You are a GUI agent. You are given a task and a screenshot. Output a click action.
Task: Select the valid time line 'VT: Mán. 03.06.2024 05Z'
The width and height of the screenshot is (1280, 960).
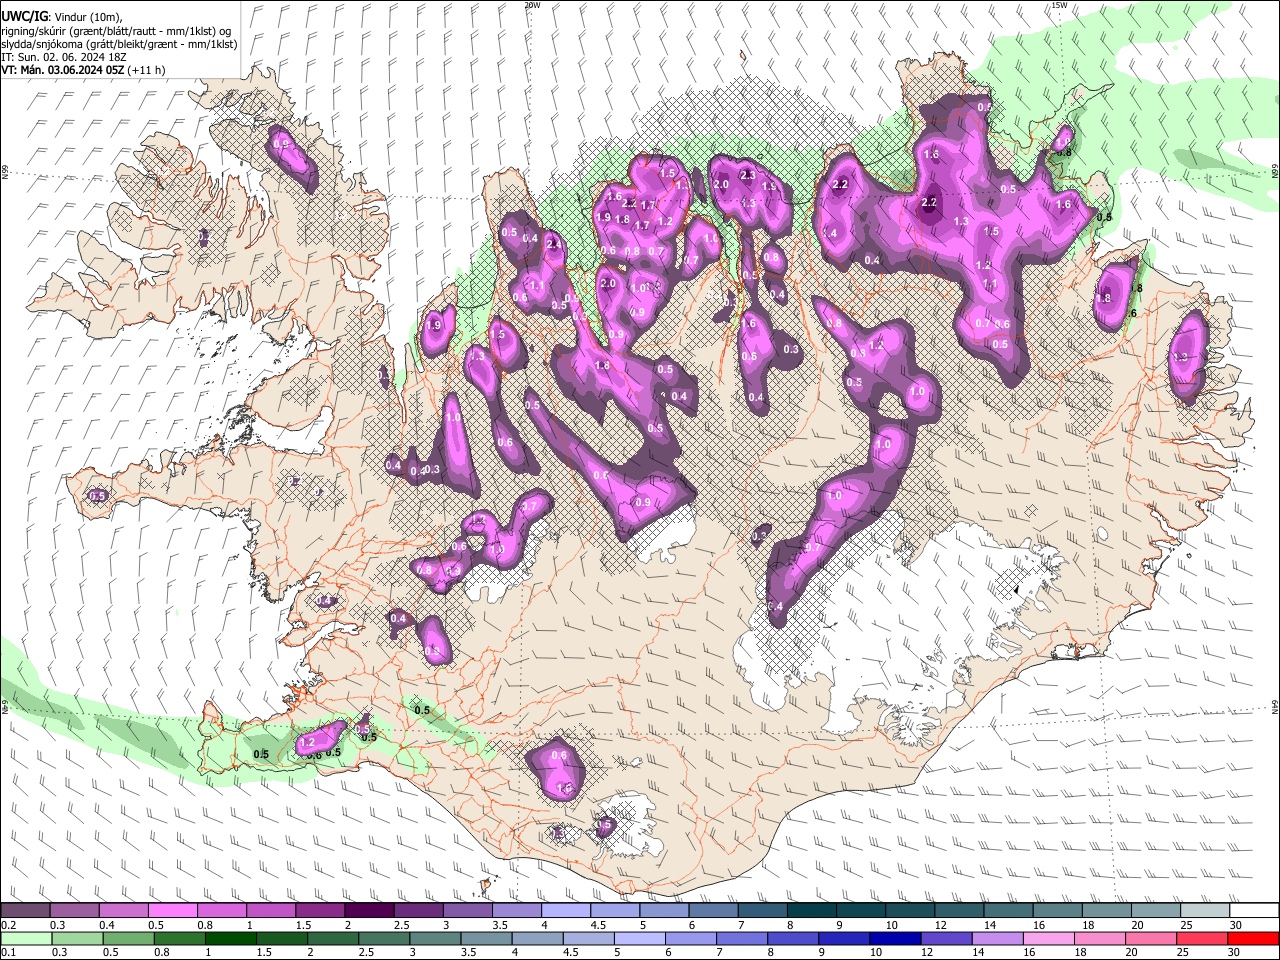64,70
